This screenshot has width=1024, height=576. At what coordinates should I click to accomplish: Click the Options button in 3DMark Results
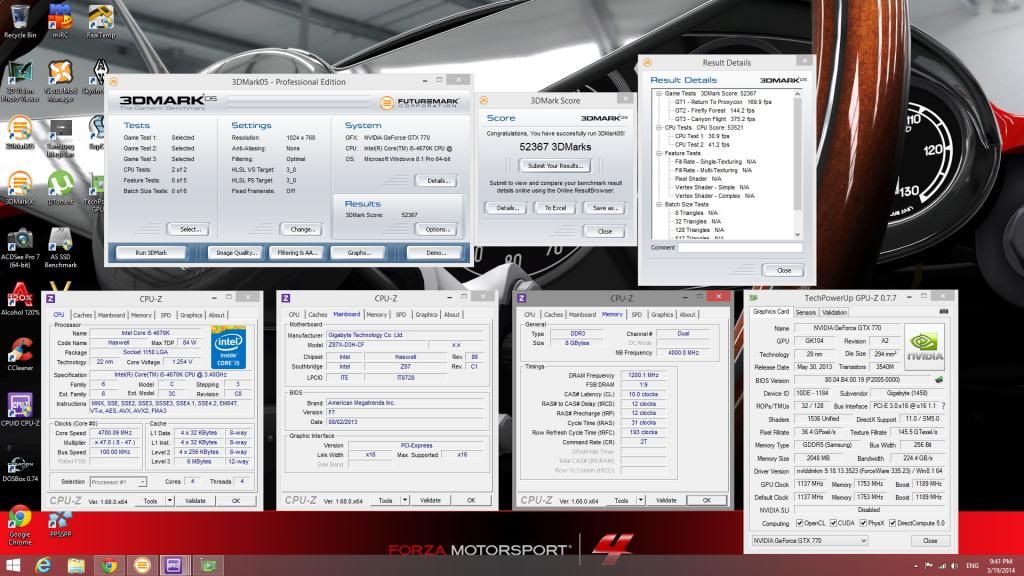click(x=437, y=229)
